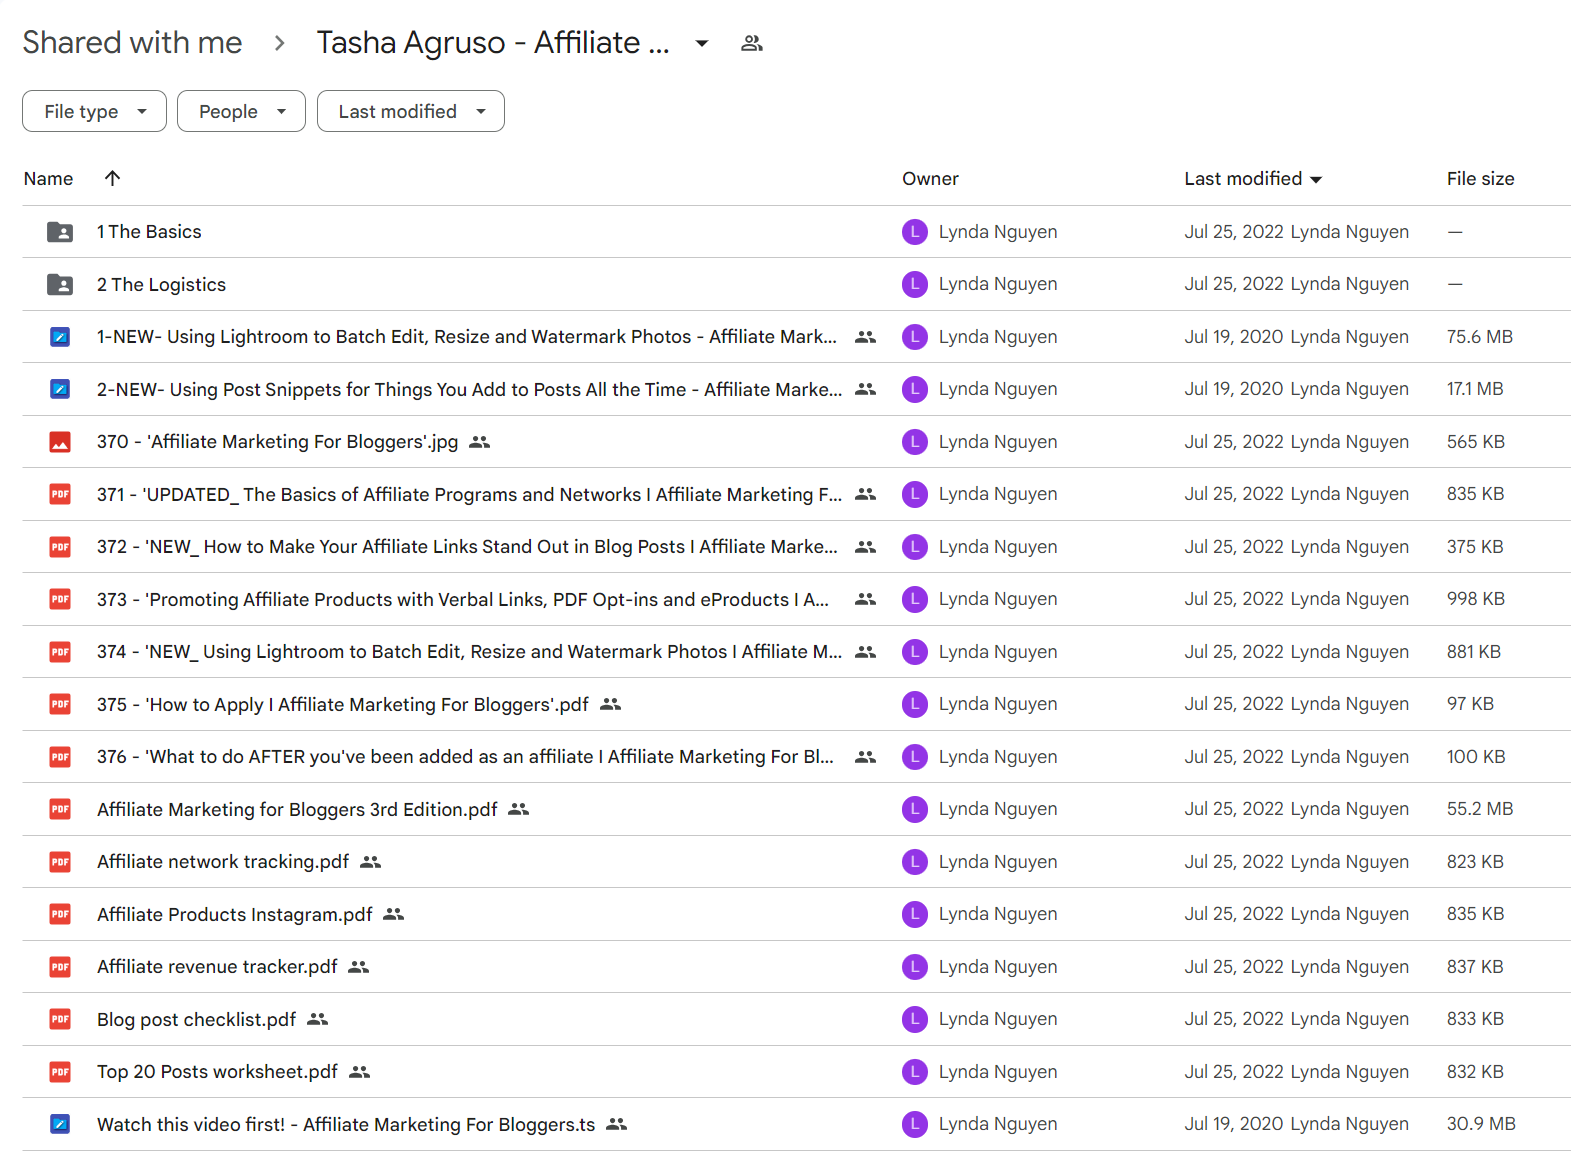Click owner Lynda Nguyen in file 373 row
Image resolution: width=1571 pixels, height=1155 pixels.
(x=997, y=599)
